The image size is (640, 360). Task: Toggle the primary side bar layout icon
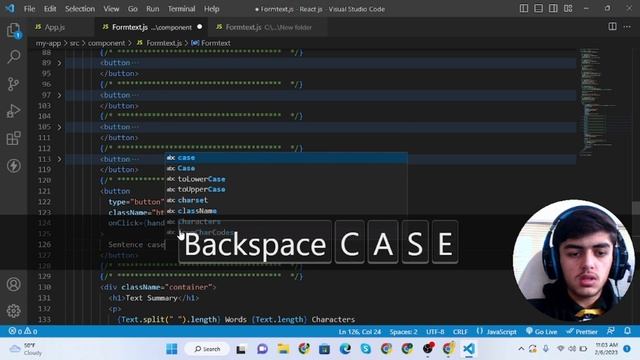point(524,9)
